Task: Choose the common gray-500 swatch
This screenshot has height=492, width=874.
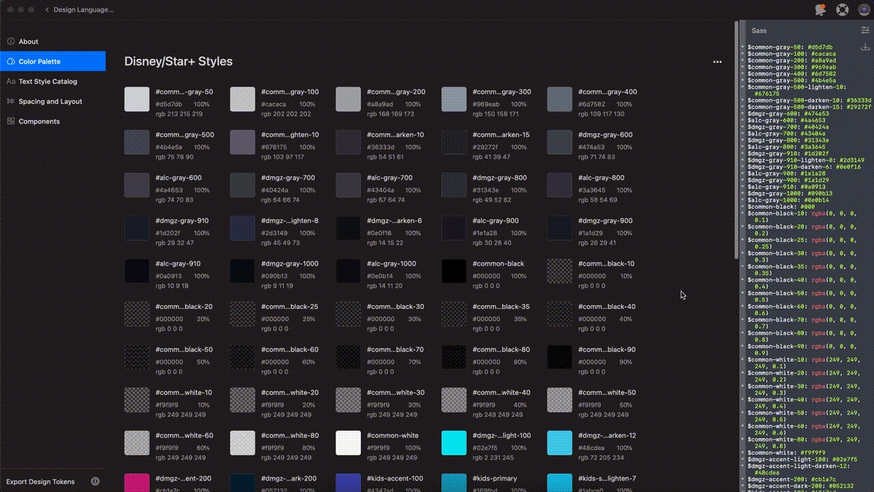Action: [x=137, y=142]
